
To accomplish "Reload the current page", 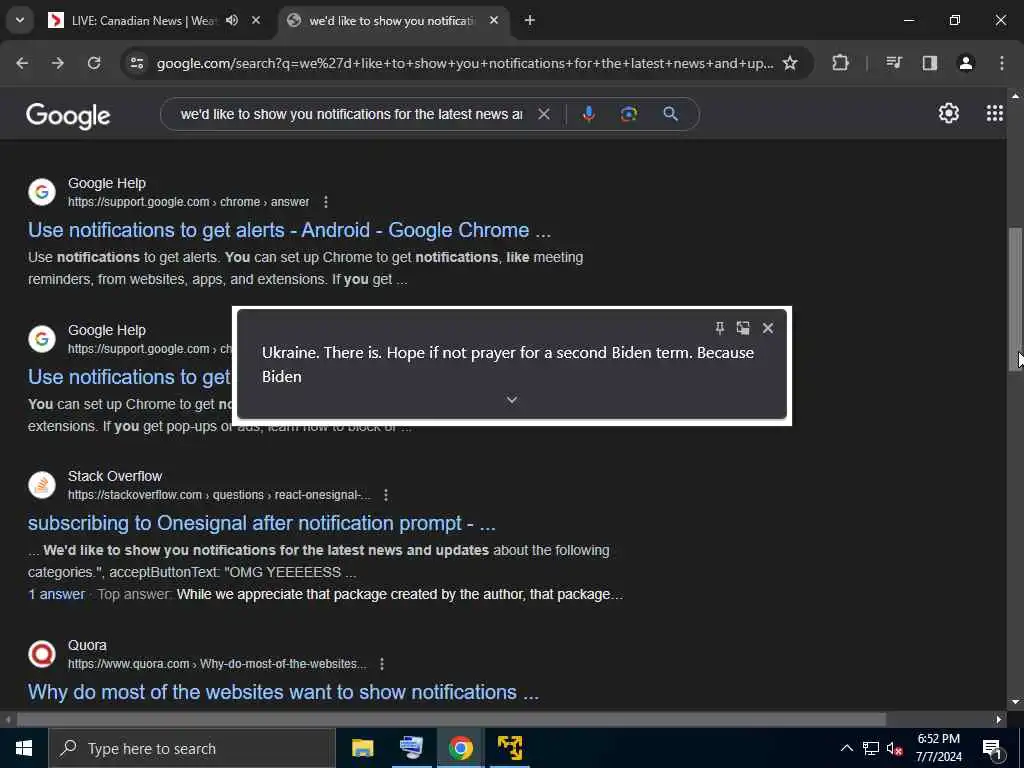I will click(x=94, y=63).
